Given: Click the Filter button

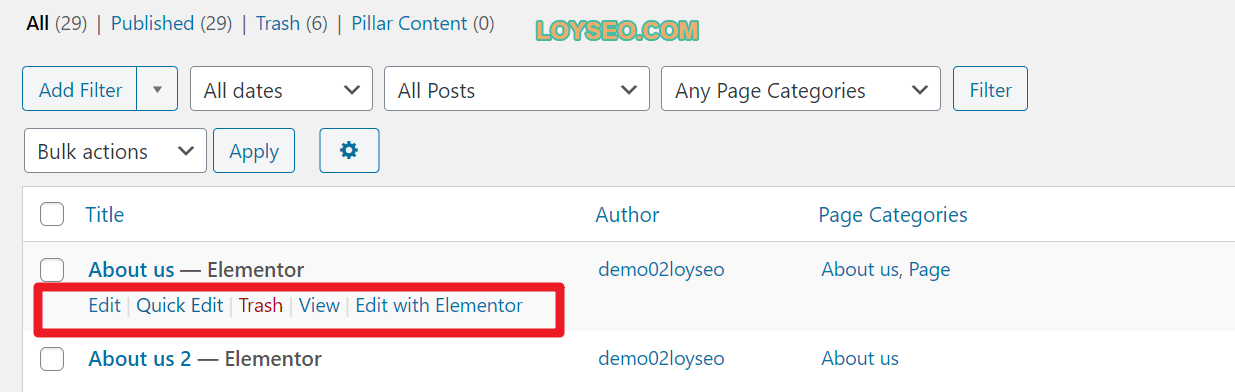Looking at the screenshot, I should coord(990,89).
